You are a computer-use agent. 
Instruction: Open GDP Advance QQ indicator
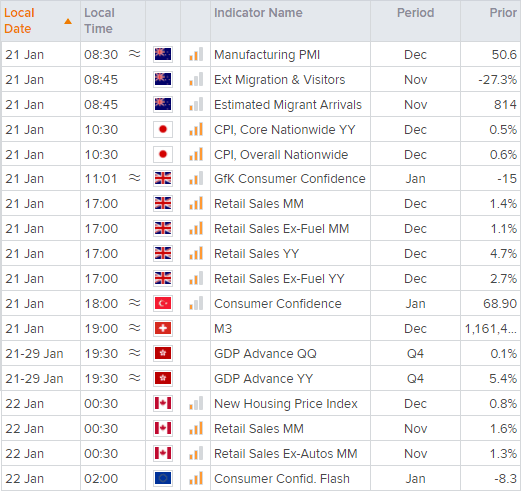click(265, 354)
